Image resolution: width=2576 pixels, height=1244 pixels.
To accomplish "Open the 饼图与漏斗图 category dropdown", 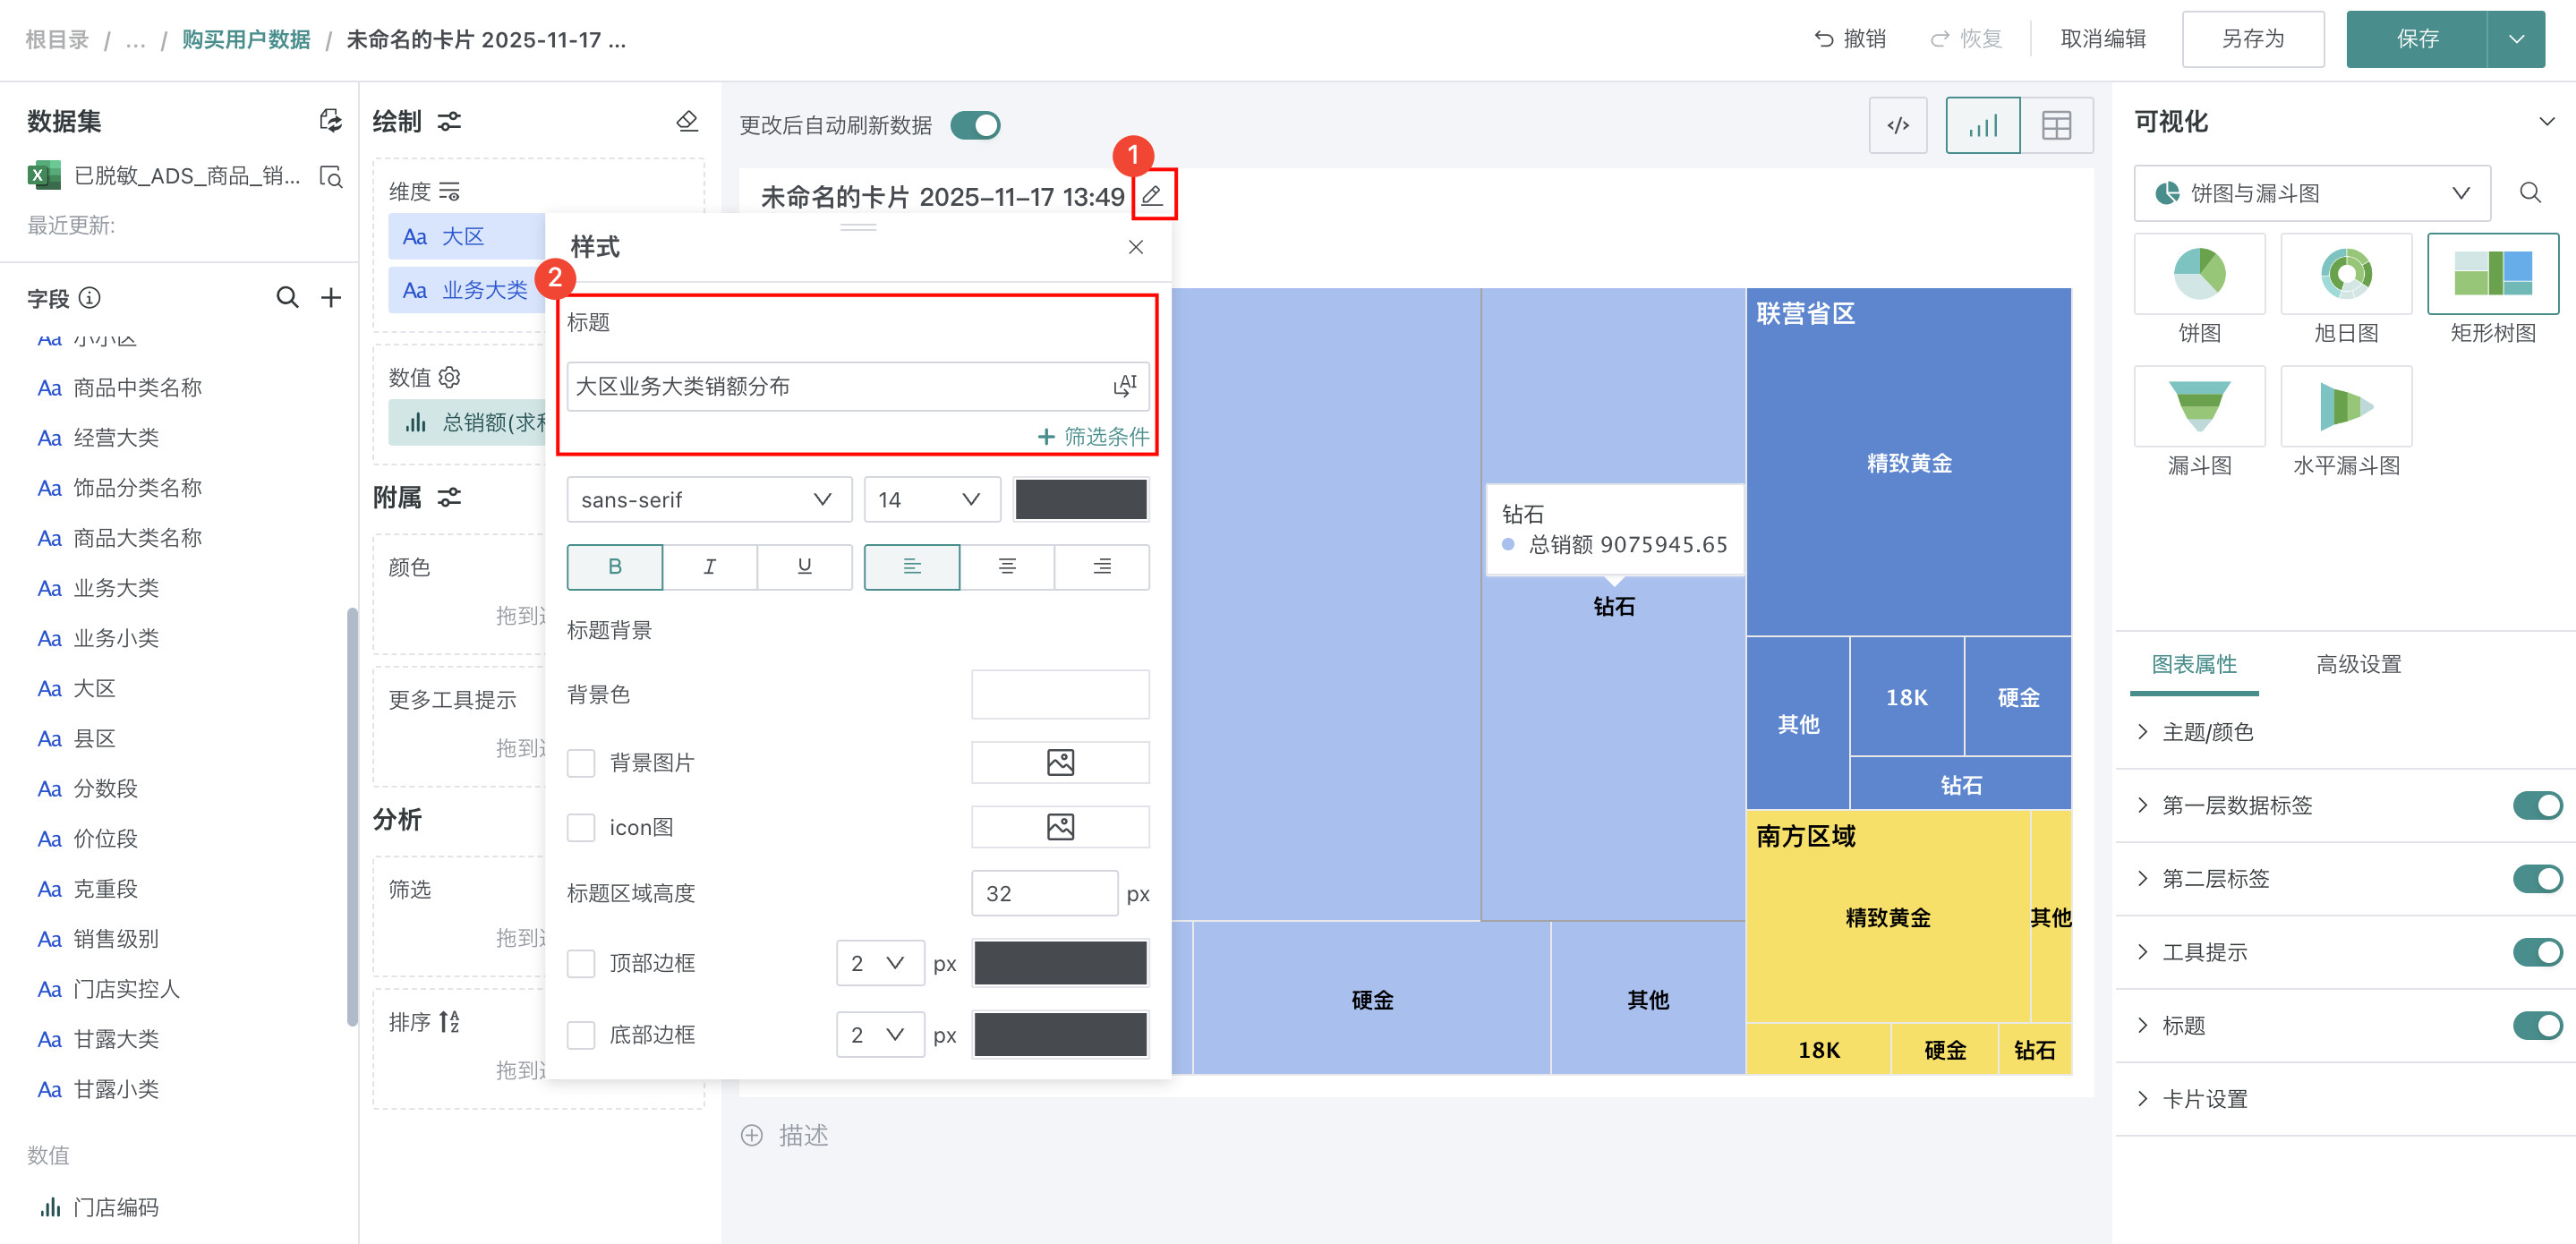I will 2311,193.
